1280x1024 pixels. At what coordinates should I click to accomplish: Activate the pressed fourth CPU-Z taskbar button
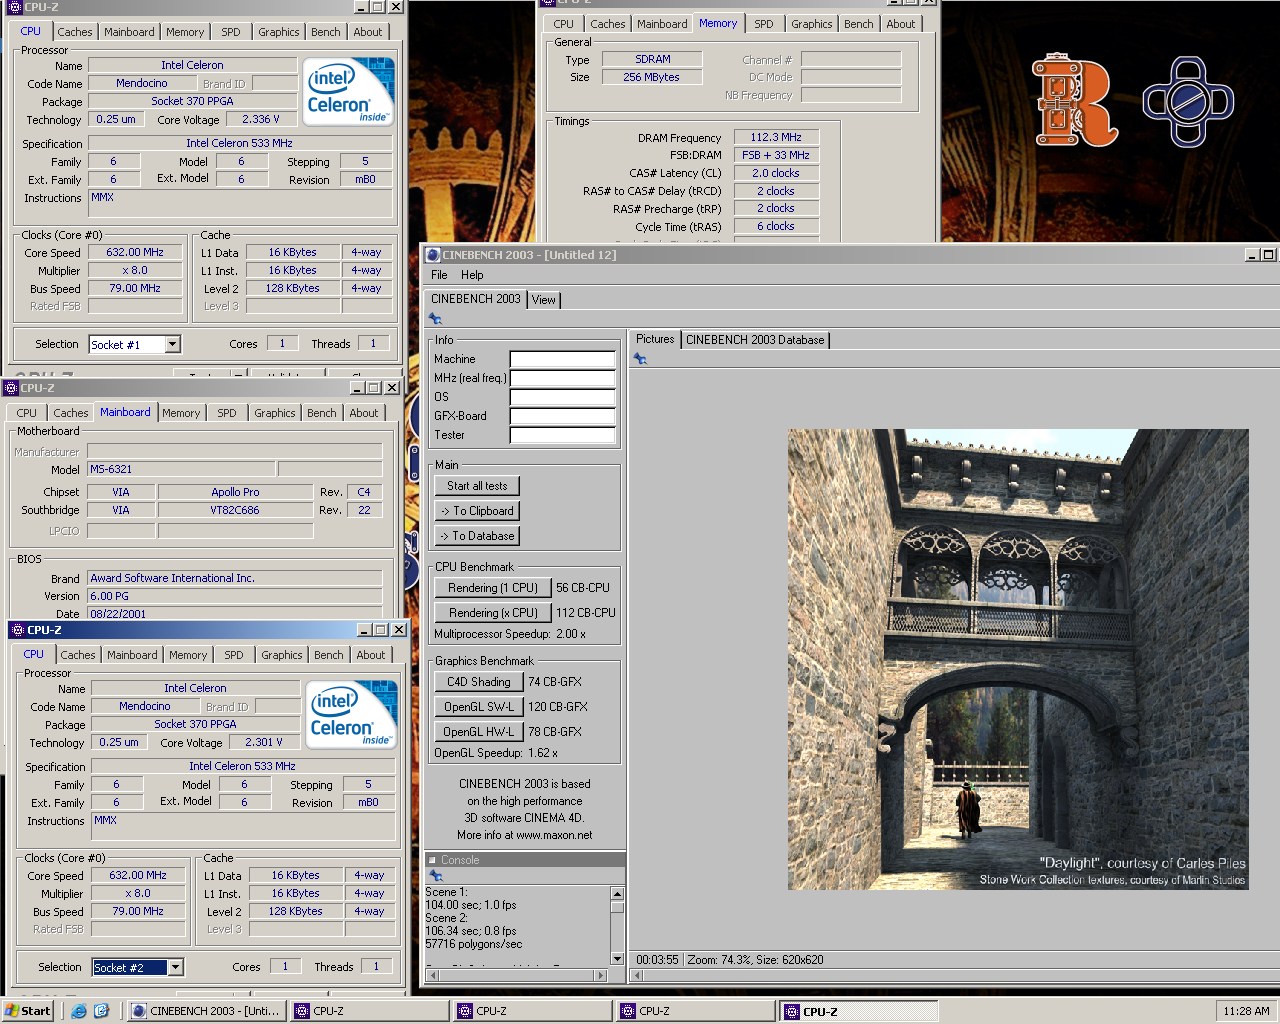click(858, 1011)
